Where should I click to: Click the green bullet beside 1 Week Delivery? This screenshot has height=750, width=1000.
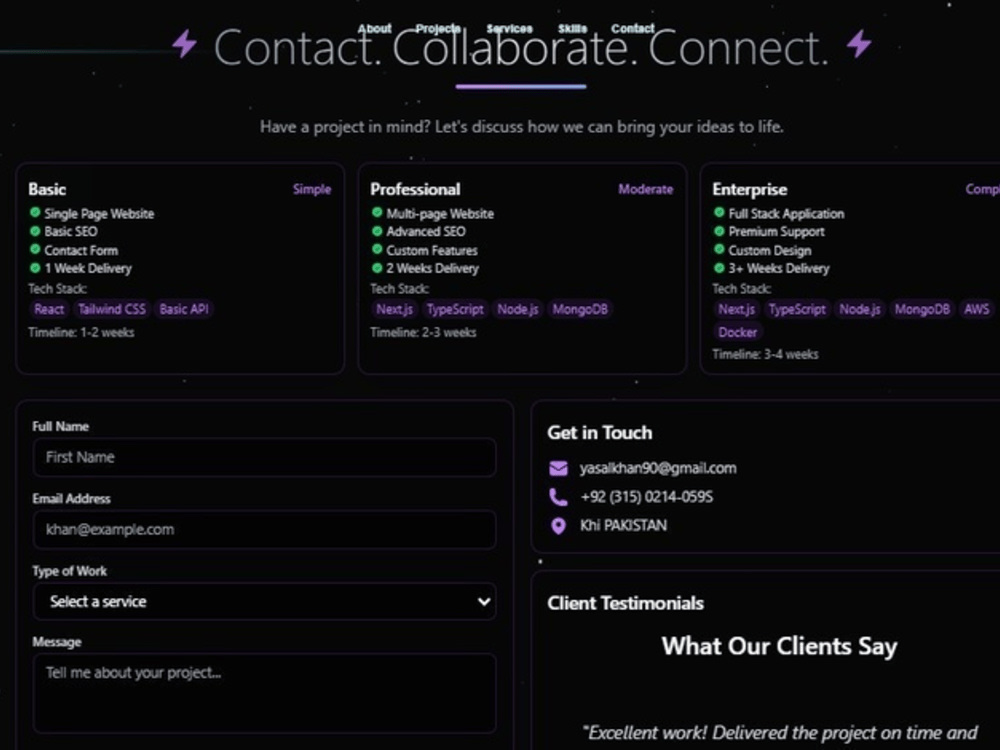pos(35,268)
